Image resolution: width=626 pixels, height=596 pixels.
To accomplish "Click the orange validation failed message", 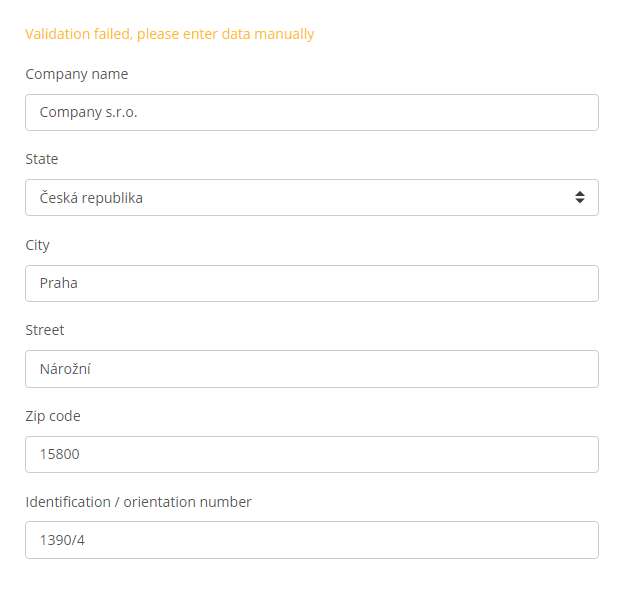I will (170, 34).
